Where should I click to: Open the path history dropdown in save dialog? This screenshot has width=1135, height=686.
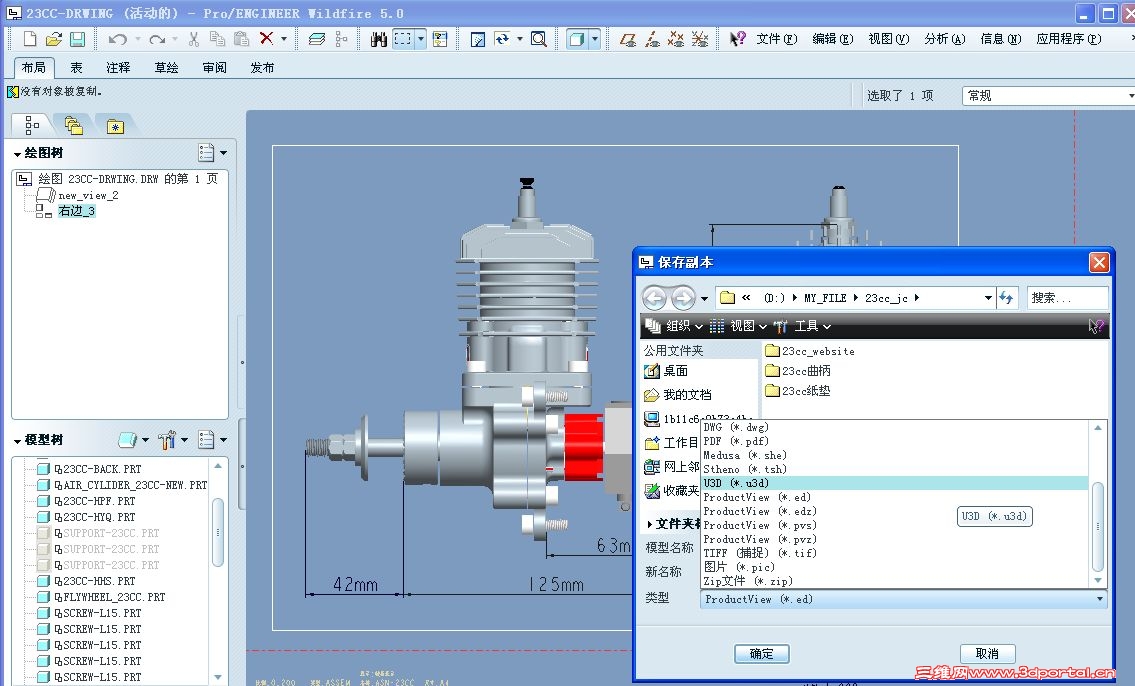[988, 297]
